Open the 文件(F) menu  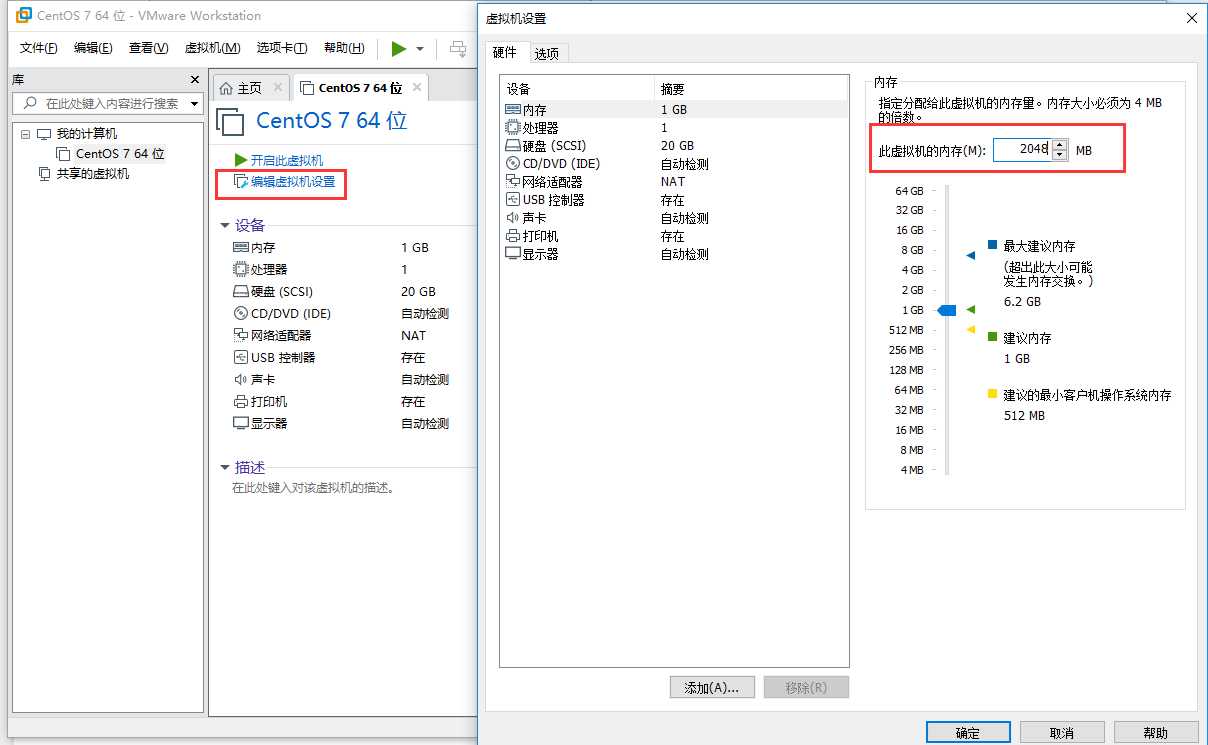39,48
